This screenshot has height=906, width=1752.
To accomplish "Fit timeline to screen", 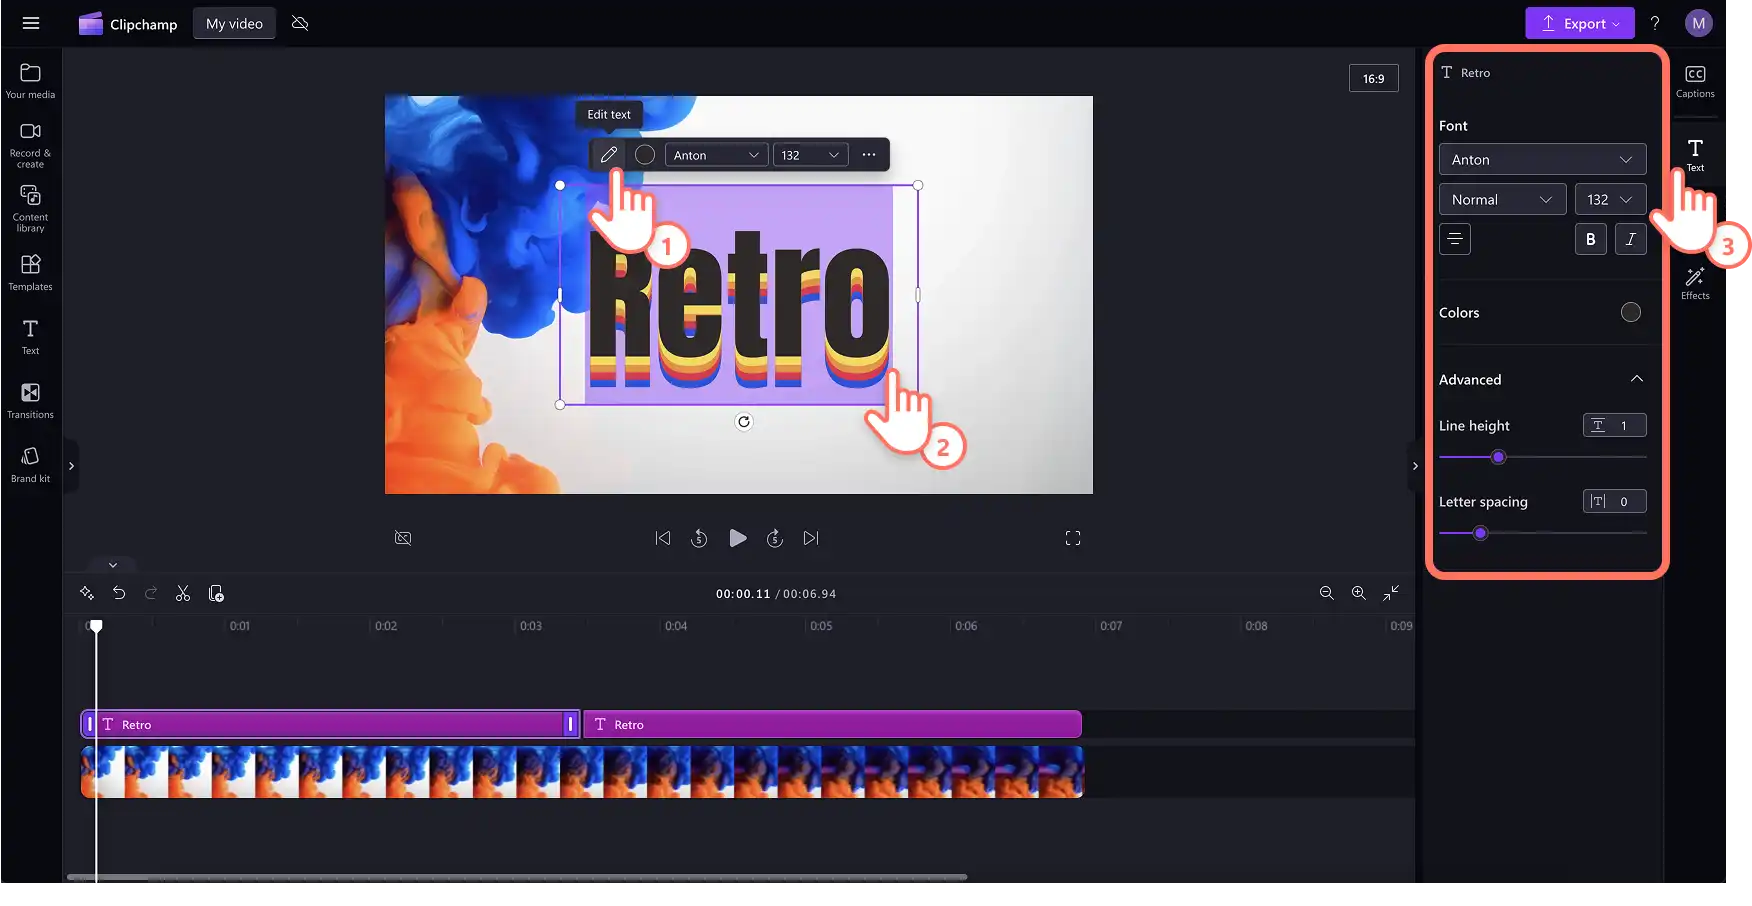I will coord(1391,593).
